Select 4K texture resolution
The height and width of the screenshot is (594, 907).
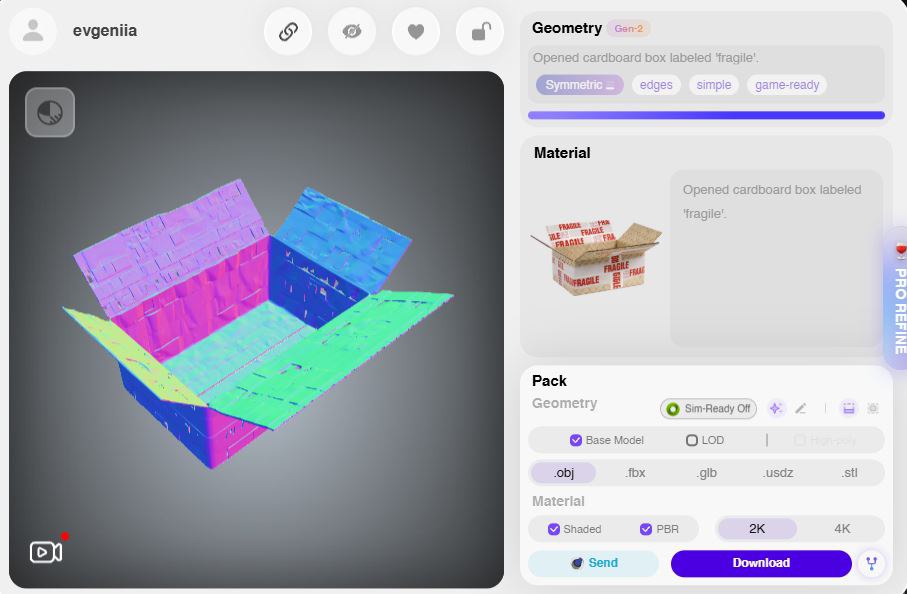pyautogui.click(x=842, y=529)
